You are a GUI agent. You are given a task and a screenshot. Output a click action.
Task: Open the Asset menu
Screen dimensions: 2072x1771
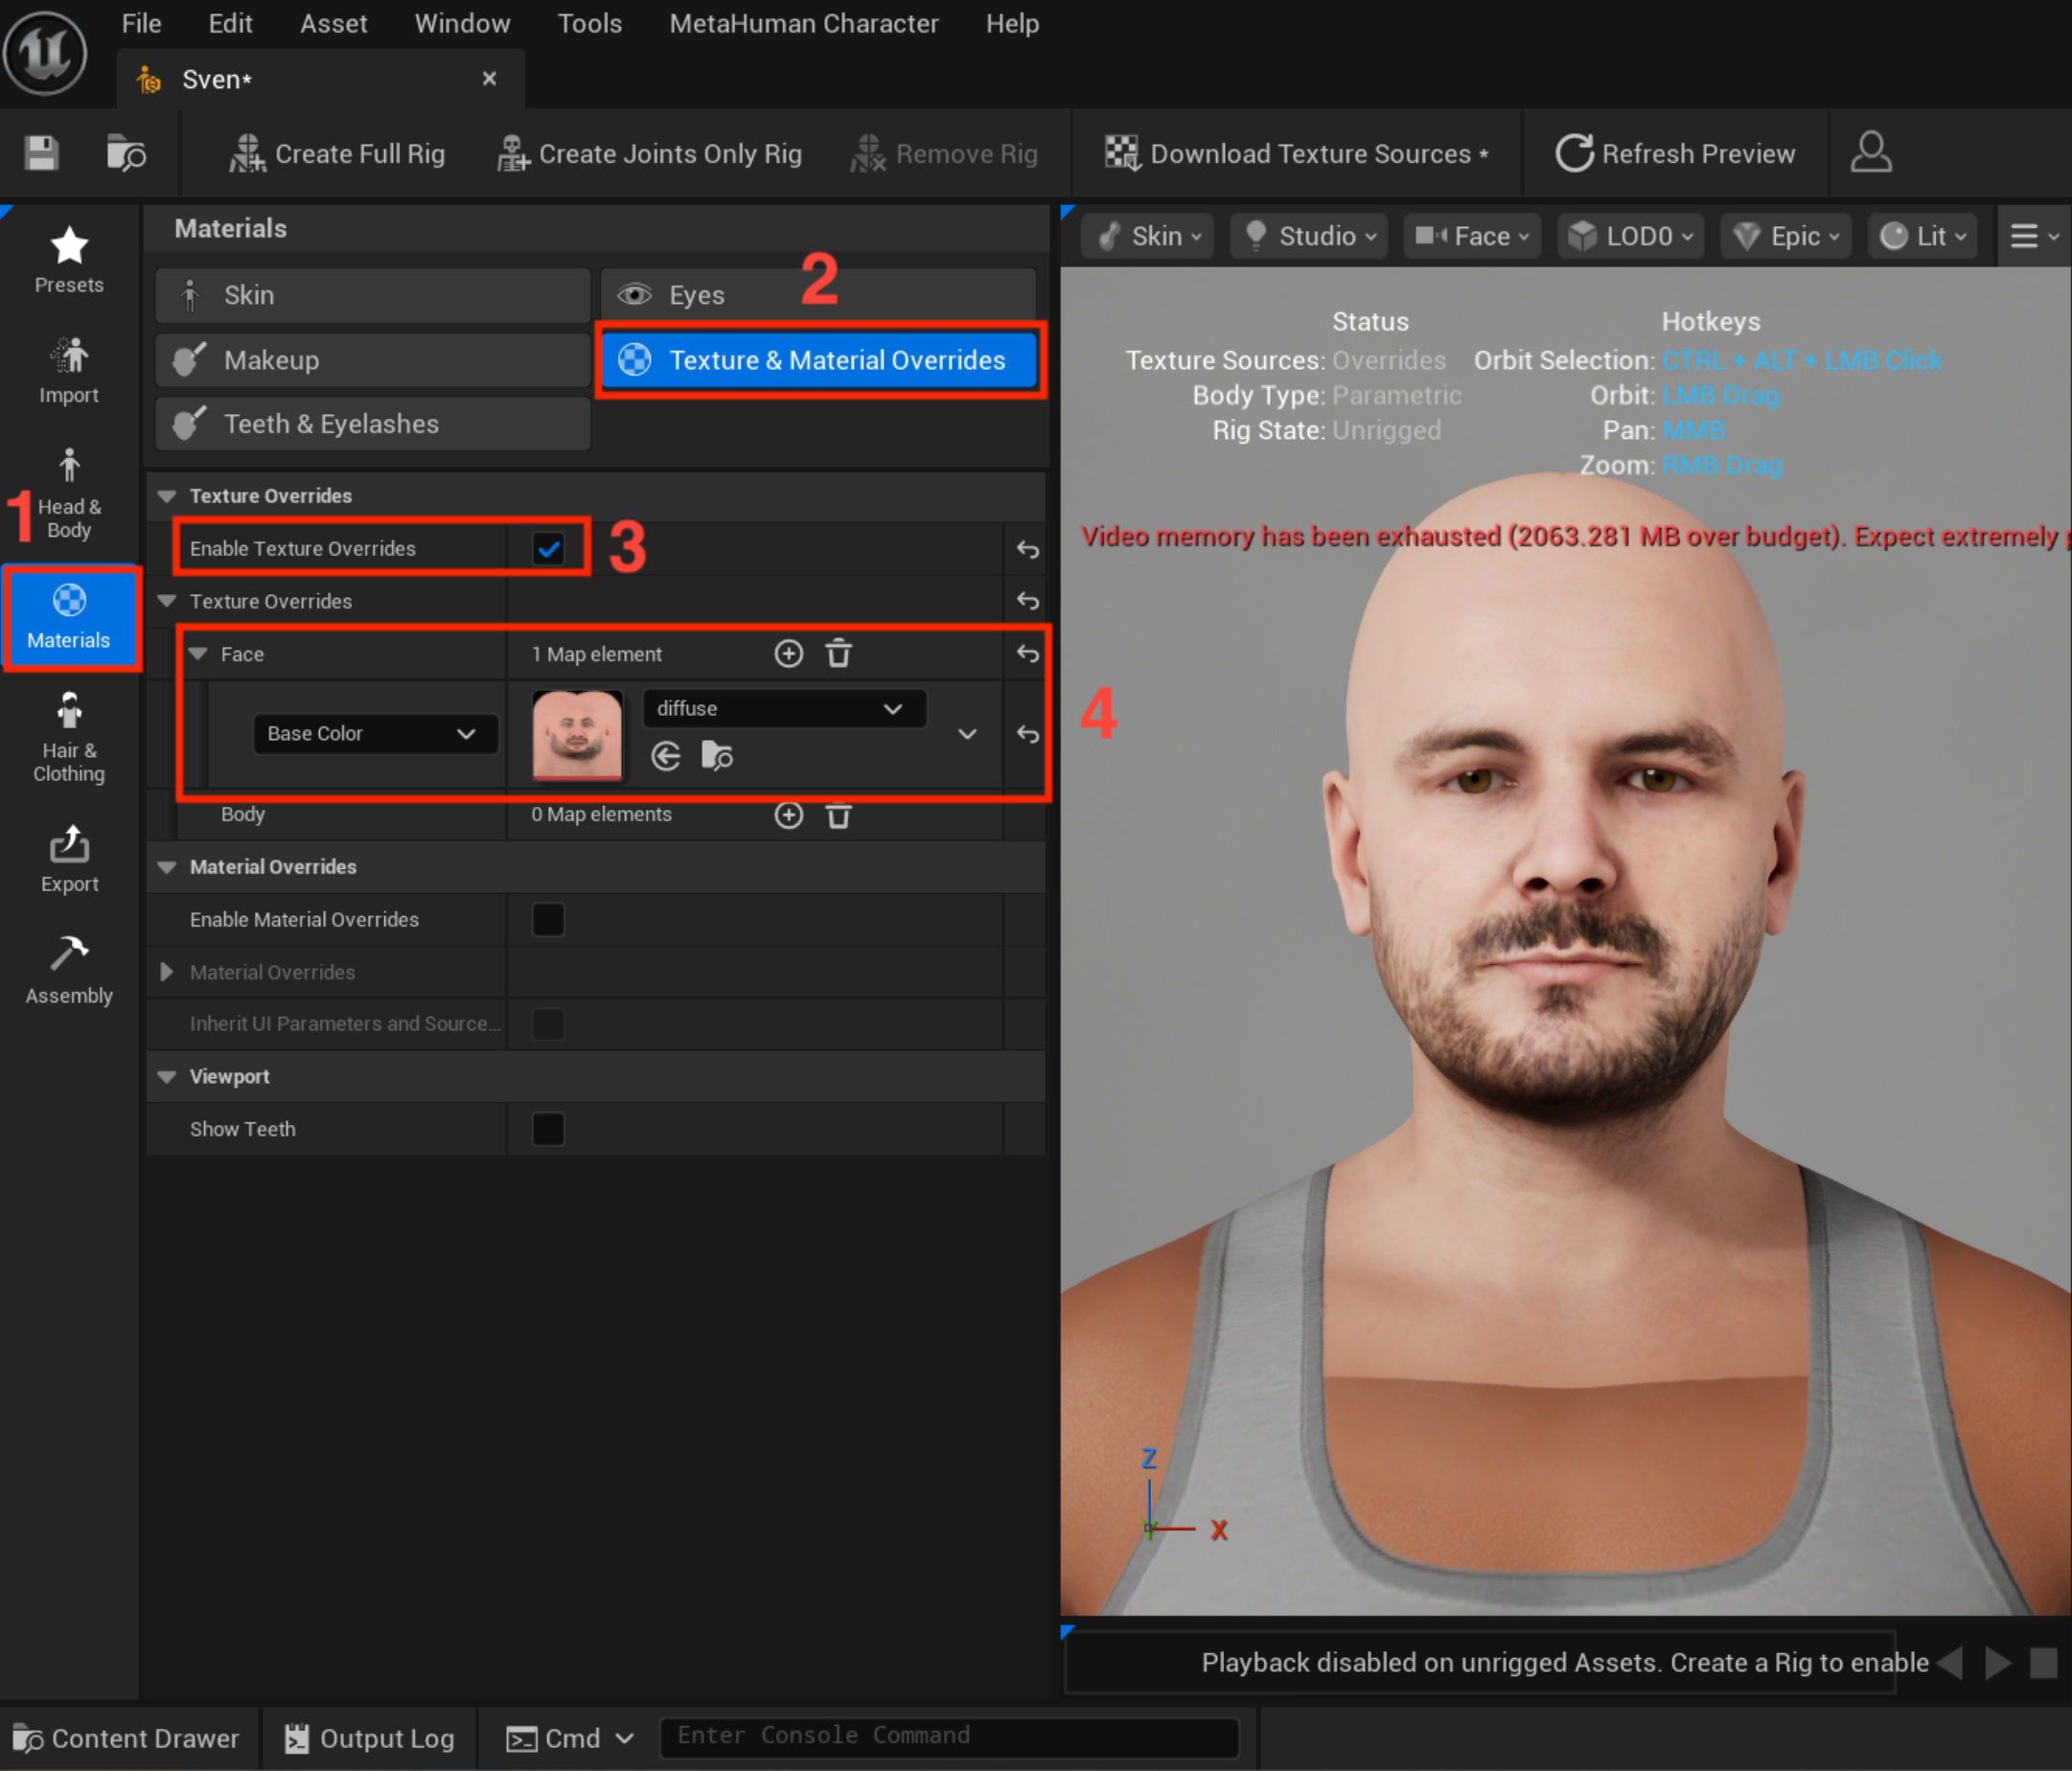pos(334,24)
